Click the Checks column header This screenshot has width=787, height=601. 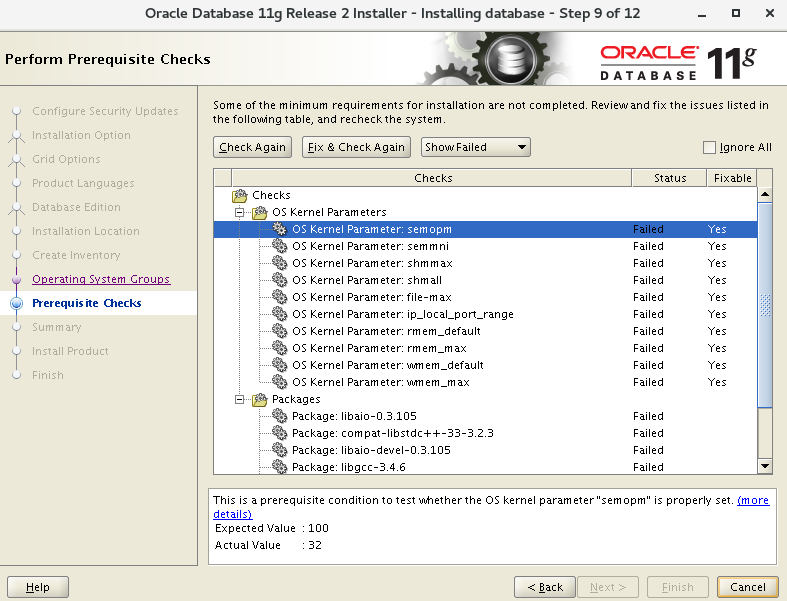(x=432, y=178)
